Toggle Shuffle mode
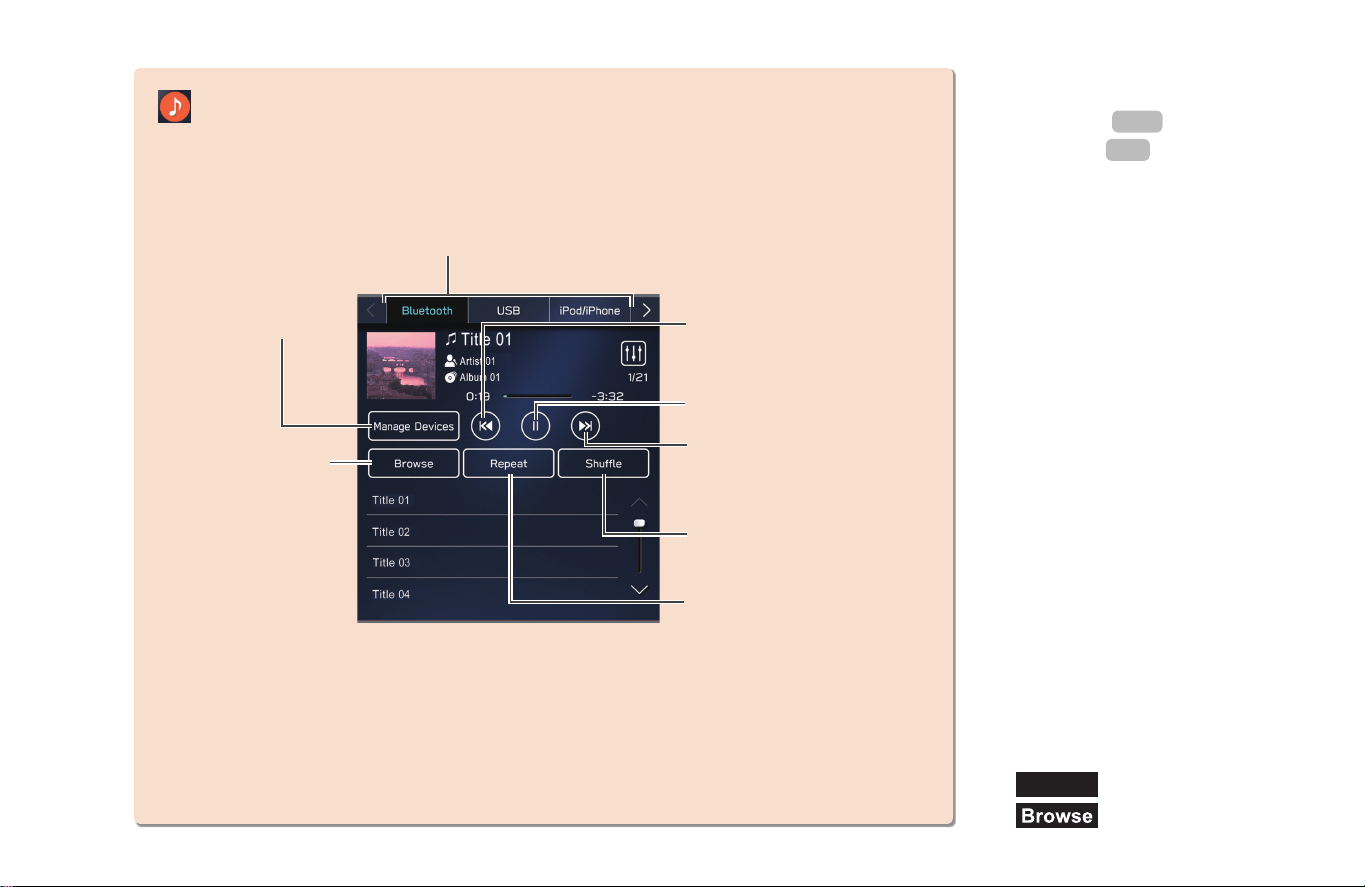Viewport: 1365px width, 887px height. 603,464
